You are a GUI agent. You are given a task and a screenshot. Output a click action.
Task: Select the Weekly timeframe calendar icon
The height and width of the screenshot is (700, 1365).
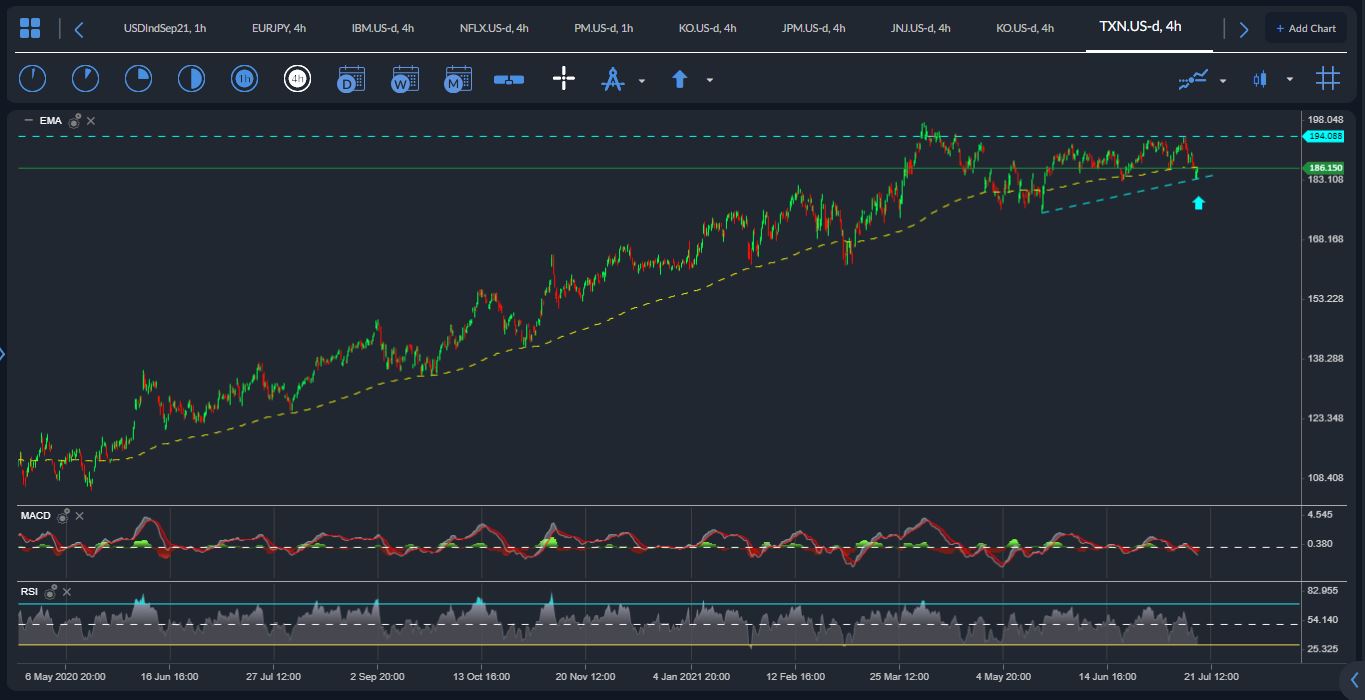click(x=405, y=79)
